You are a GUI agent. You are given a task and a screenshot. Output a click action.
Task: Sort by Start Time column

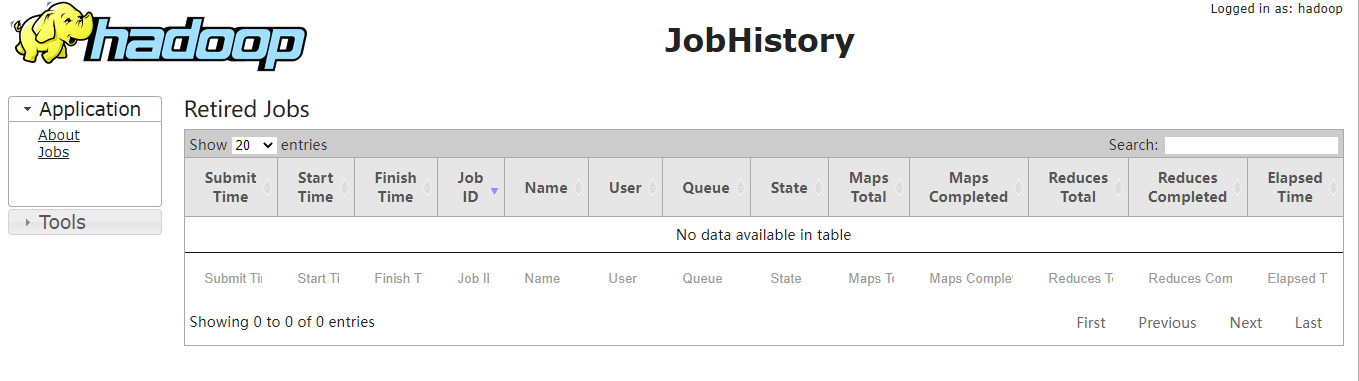pyautogui.click(x=316, y=187)
